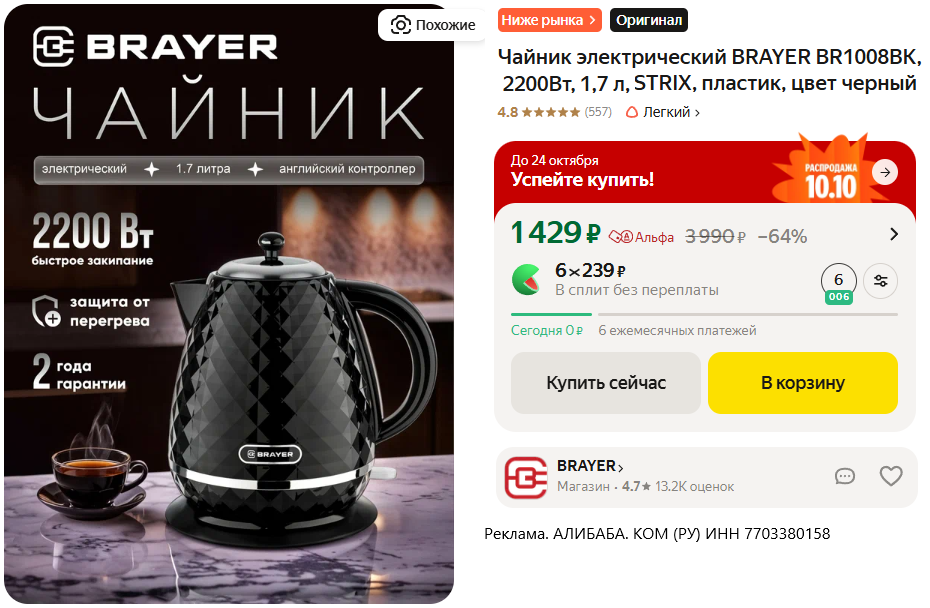The width and height of the screenshot is (930, 608).
Task: Click the Alfa card discount icon
Action: (x=621, y=237)
